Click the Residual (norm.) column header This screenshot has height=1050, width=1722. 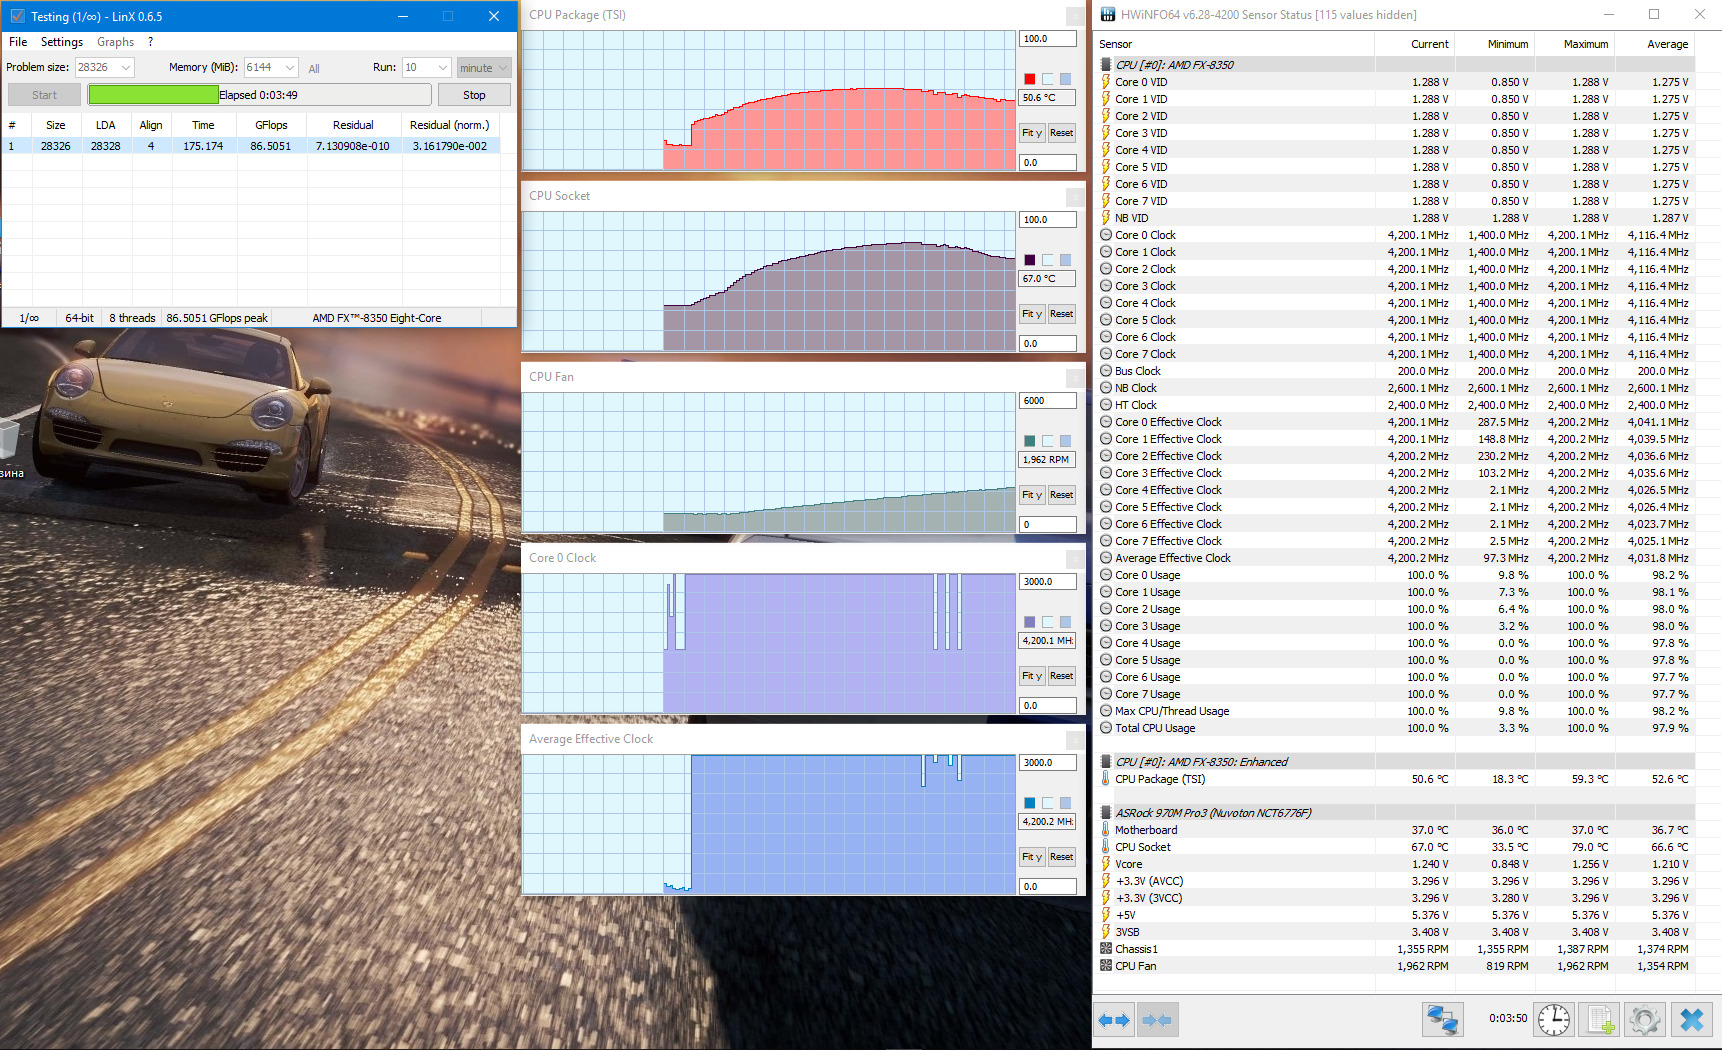click(450, 125)
